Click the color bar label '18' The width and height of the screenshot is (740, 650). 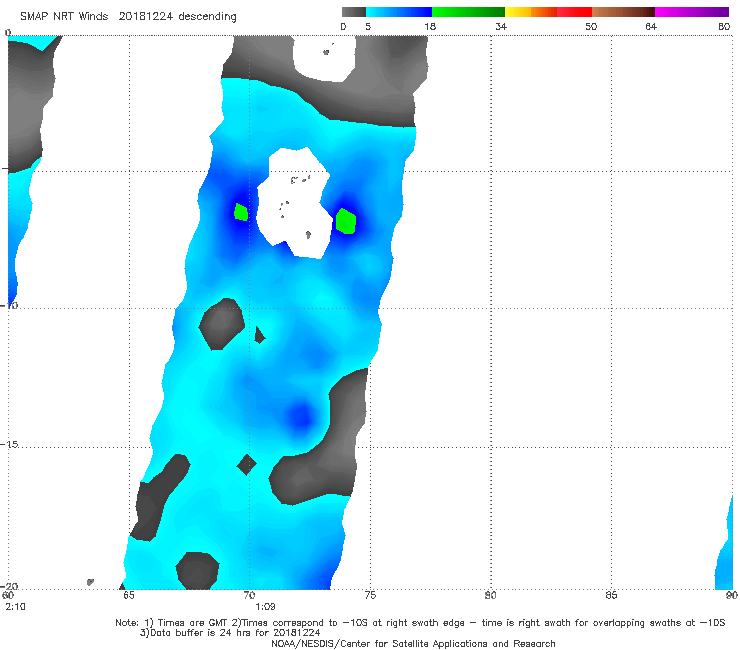tap(430, 26)
